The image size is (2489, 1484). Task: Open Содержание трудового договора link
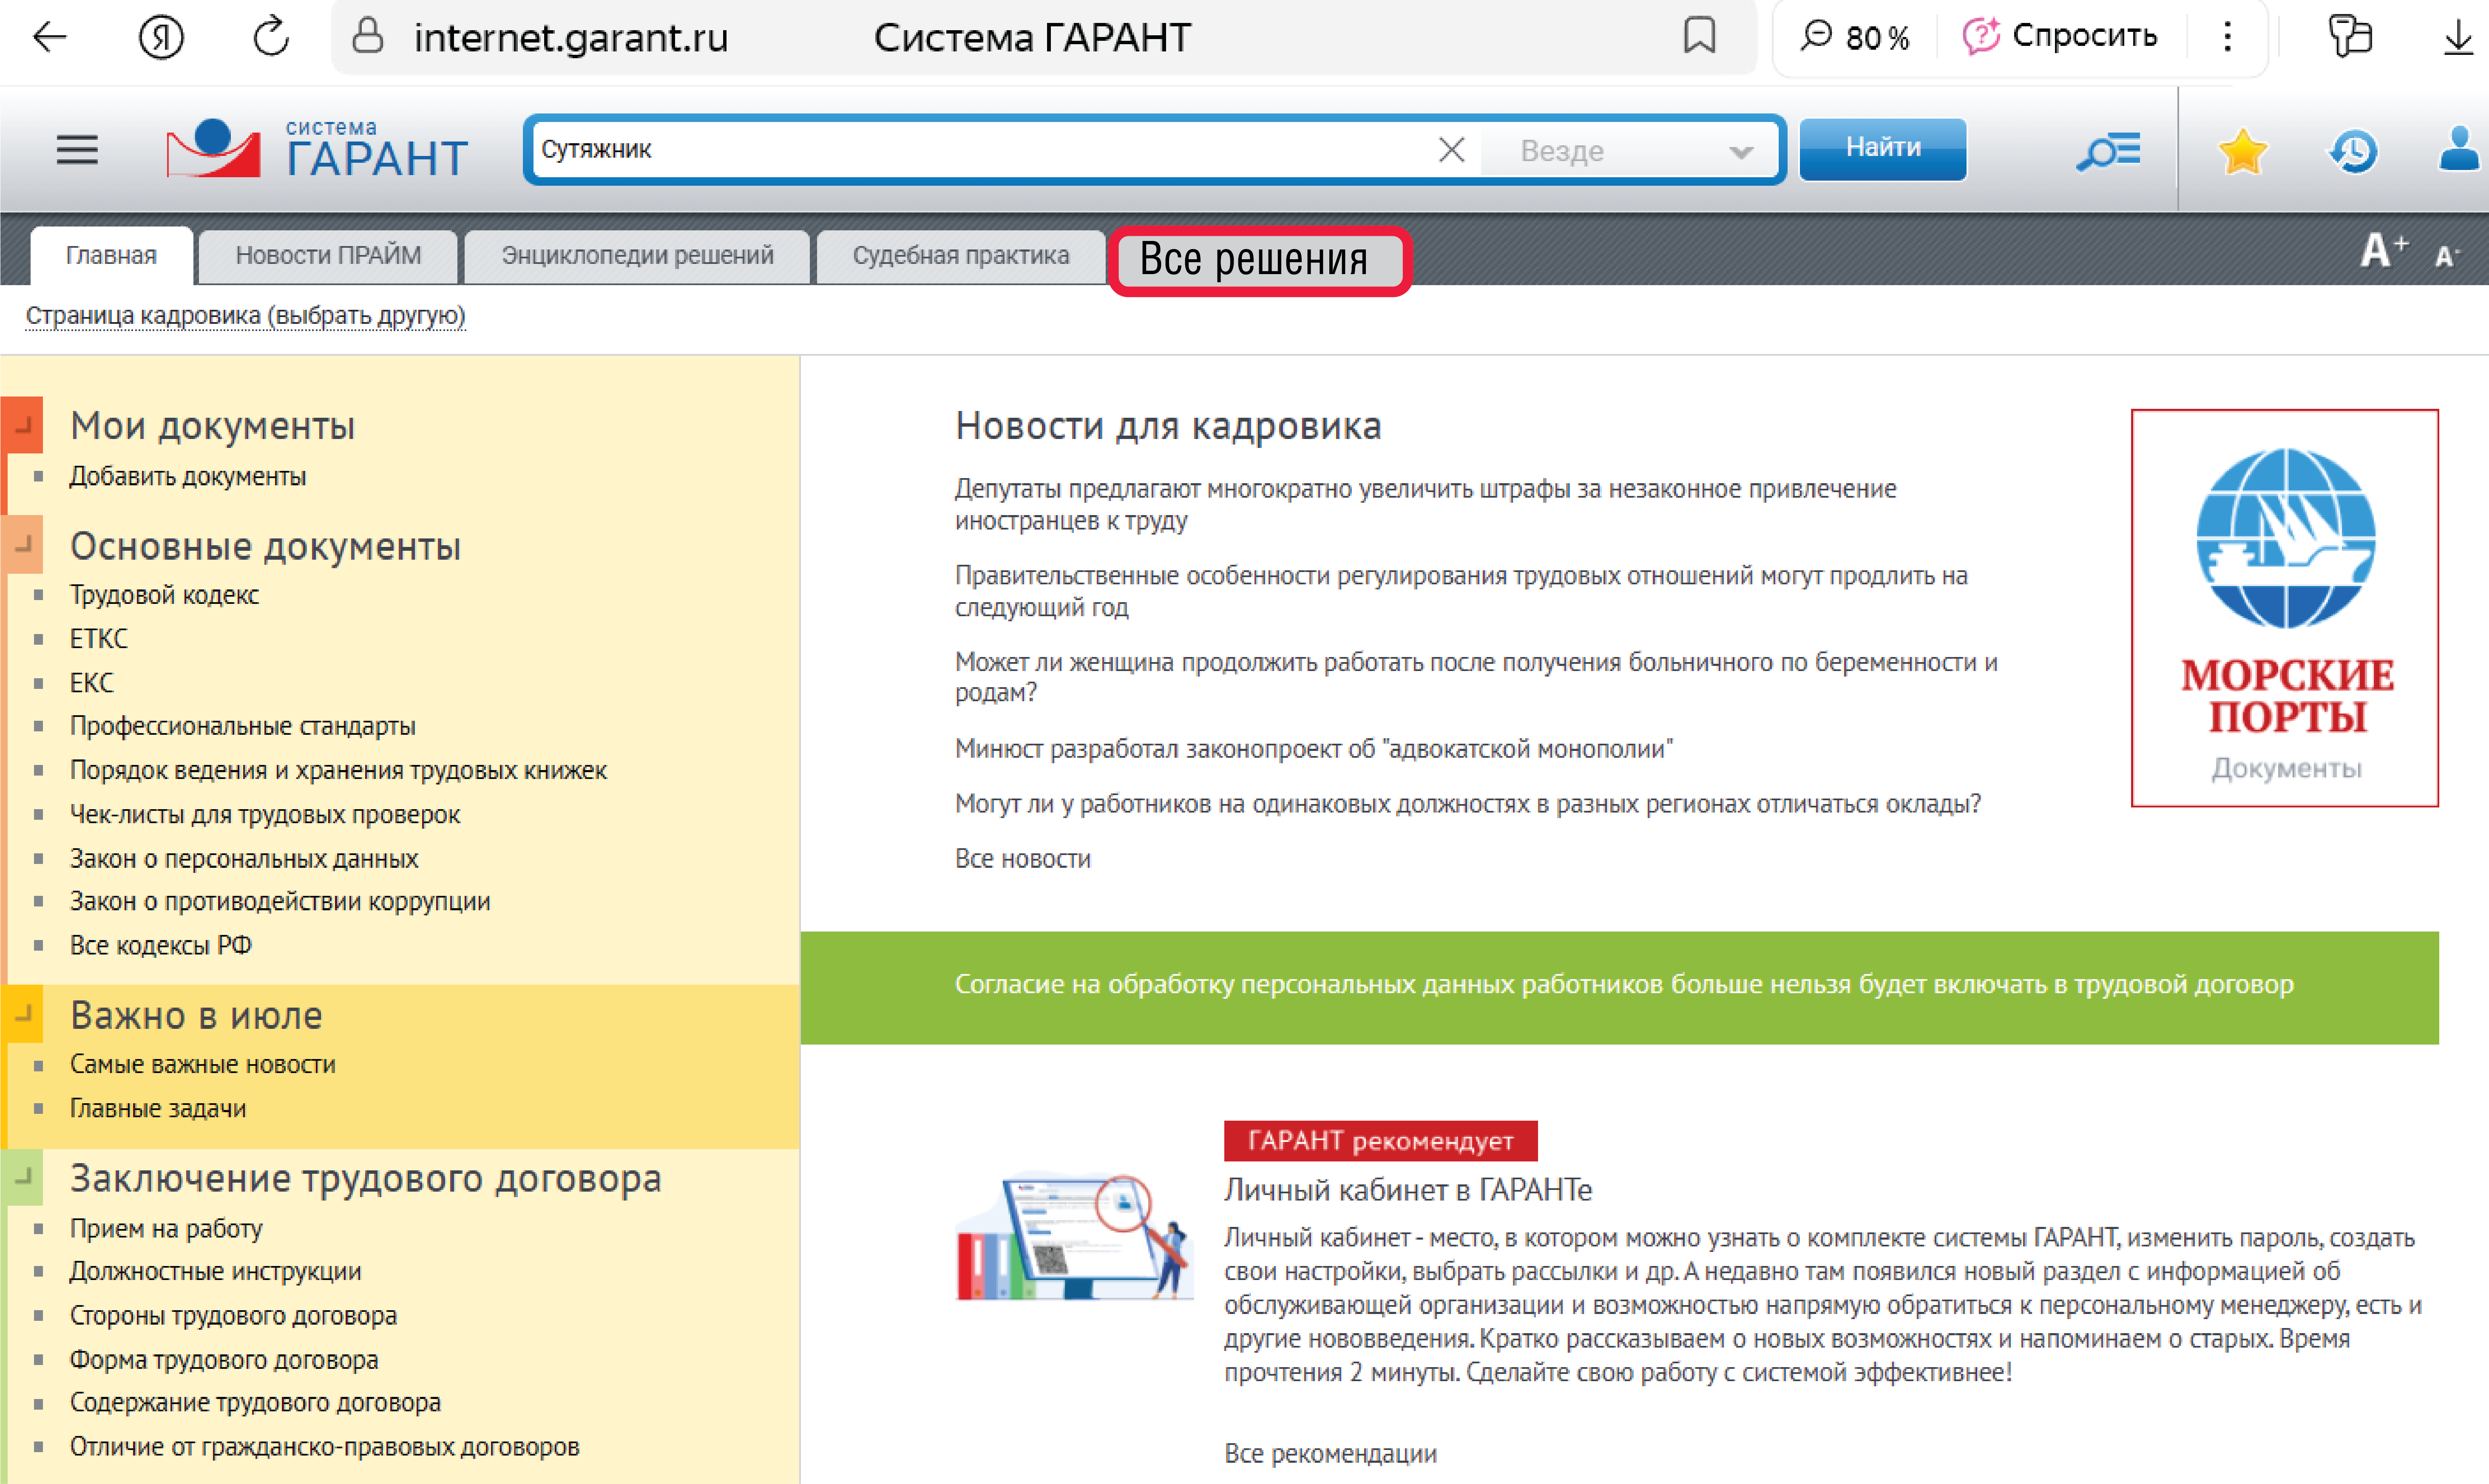[255, 1402]
